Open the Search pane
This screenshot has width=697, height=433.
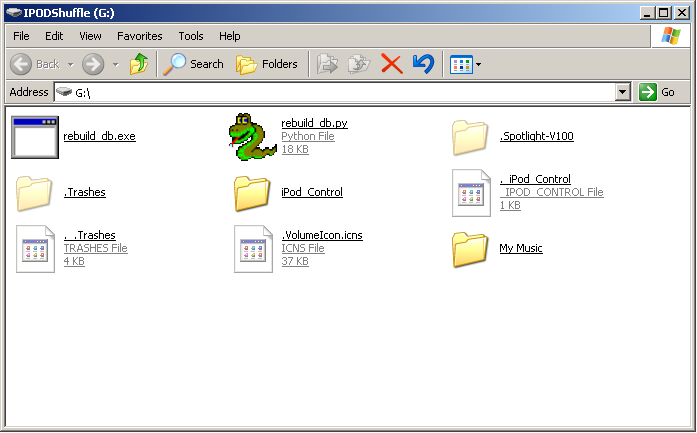pos(193,64)
